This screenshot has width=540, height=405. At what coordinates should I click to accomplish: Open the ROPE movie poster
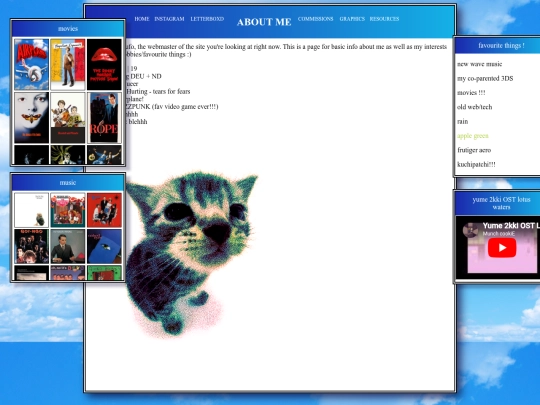[104, 117]
